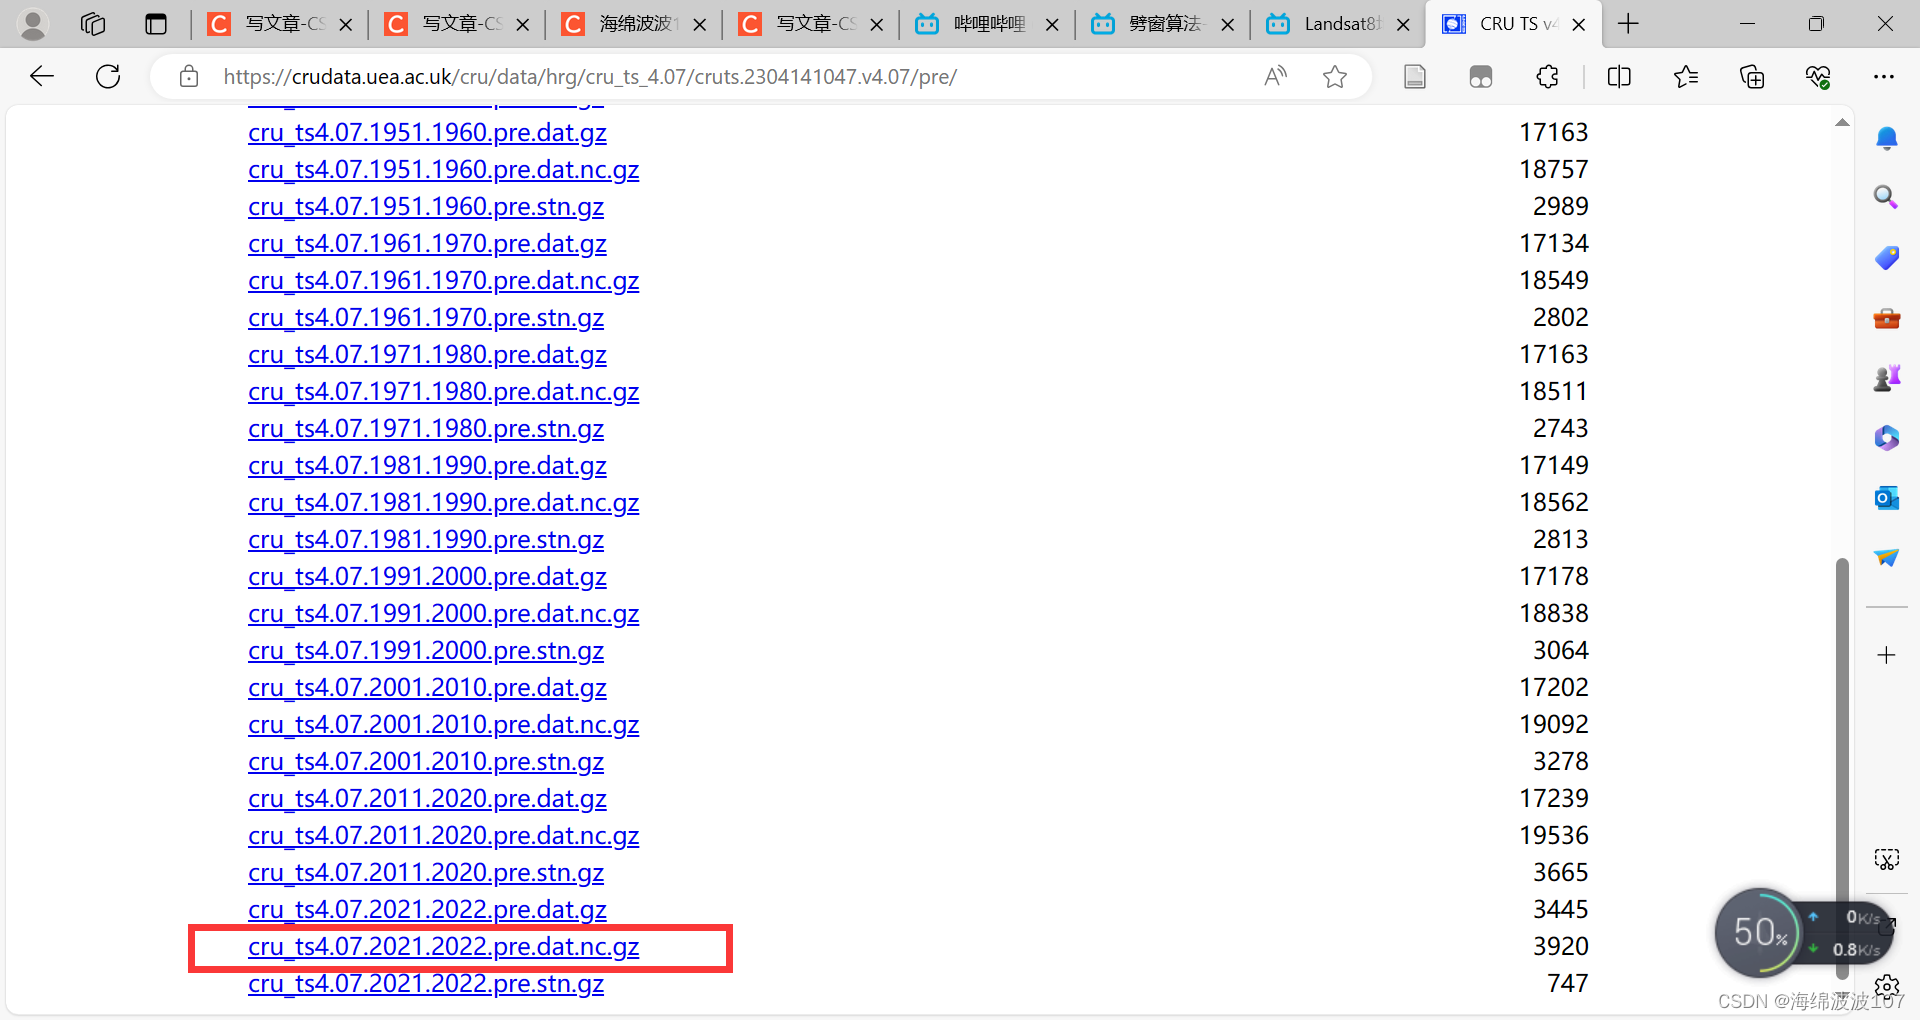
Task: Switch to the 海绵波波 tab
Action: click(x=634, y=24)
